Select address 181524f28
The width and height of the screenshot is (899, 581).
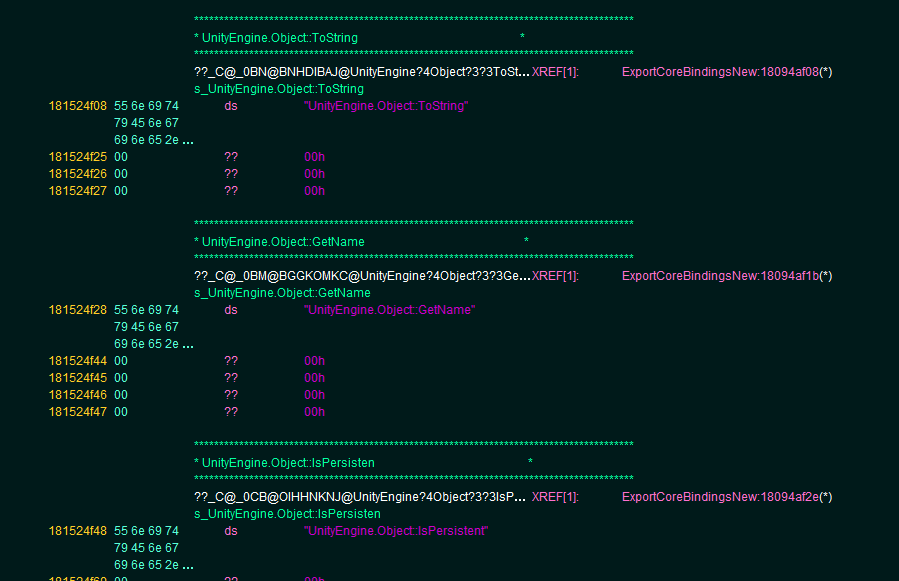pyautogui.click(x=77, y=310)
